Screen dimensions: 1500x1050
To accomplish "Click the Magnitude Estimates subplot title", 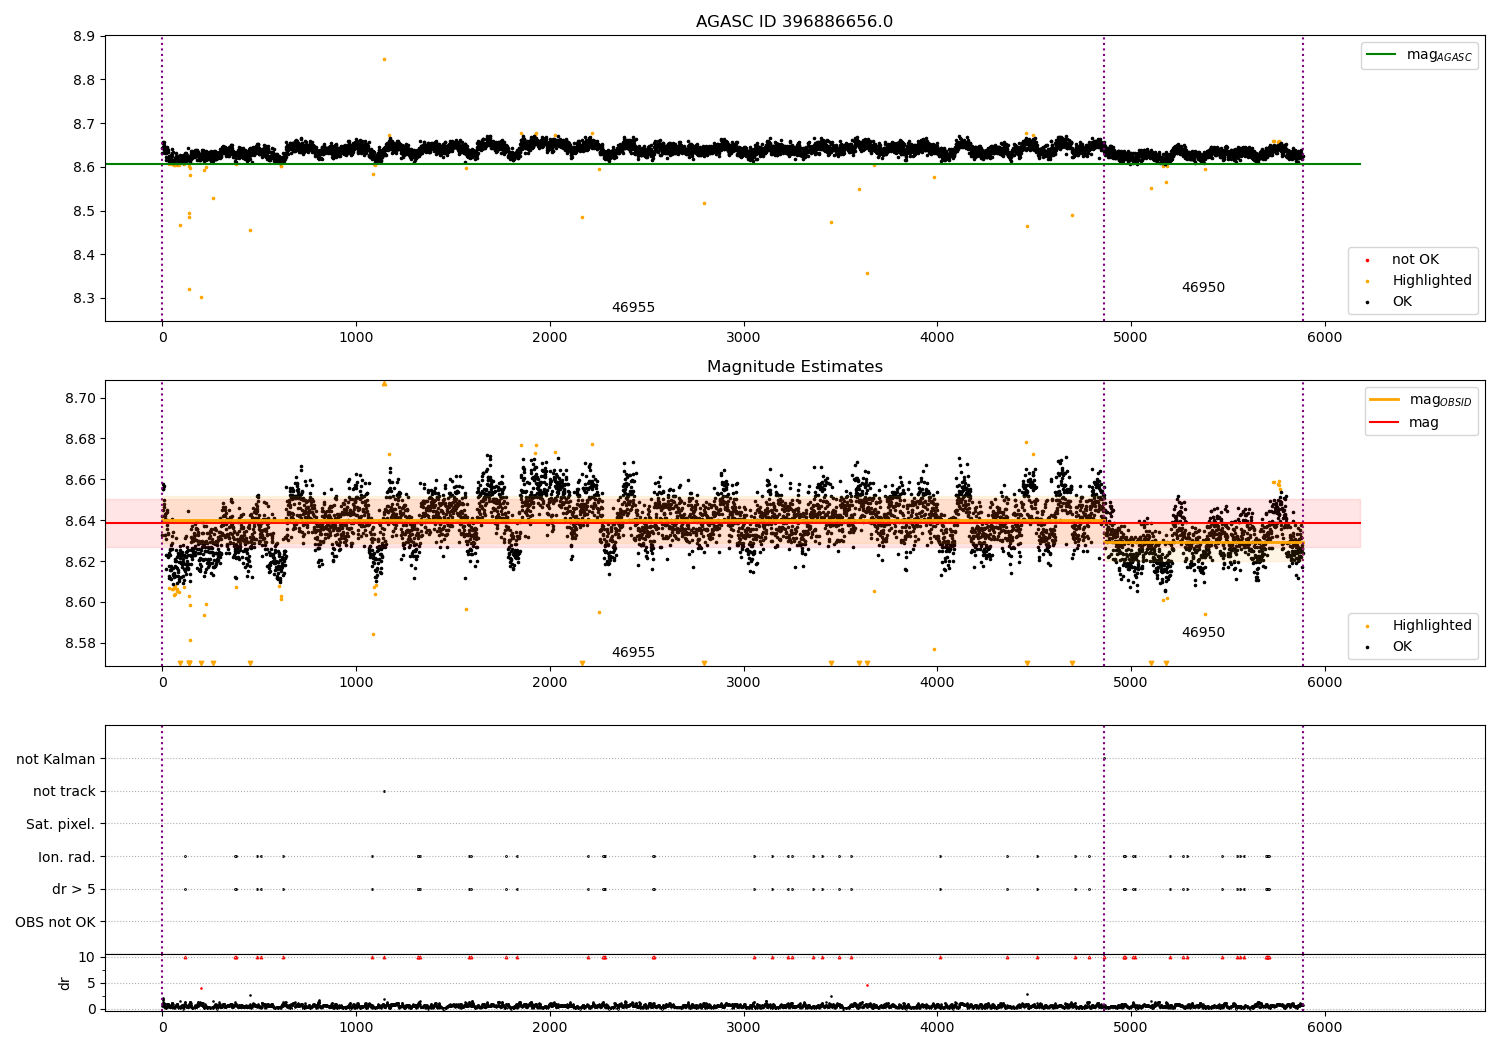I will coord(794,367).
